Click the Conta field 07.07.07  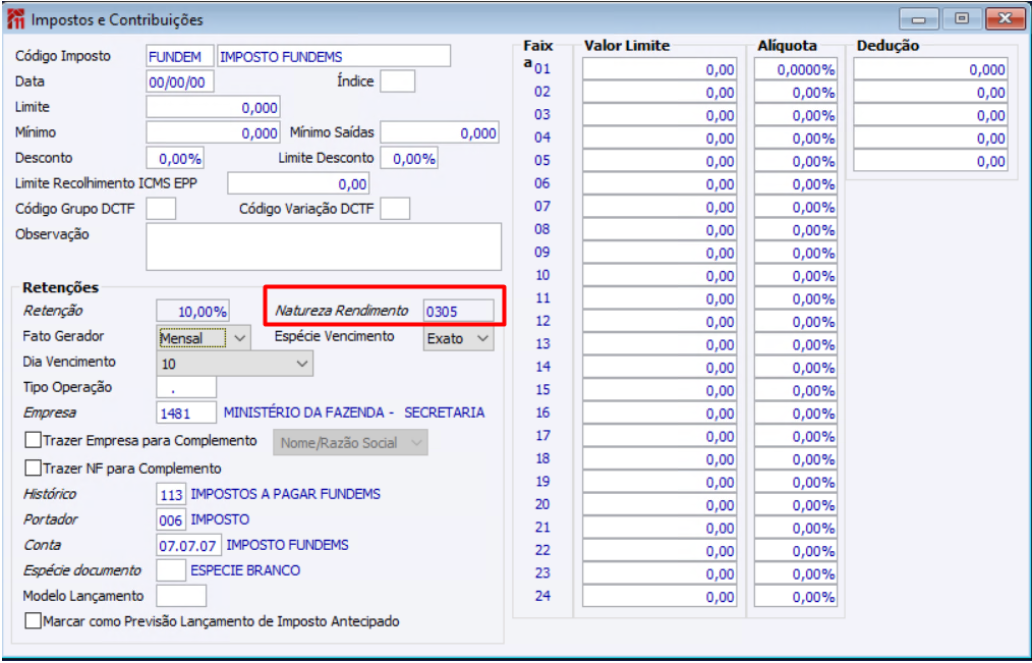tap(189, 545)
